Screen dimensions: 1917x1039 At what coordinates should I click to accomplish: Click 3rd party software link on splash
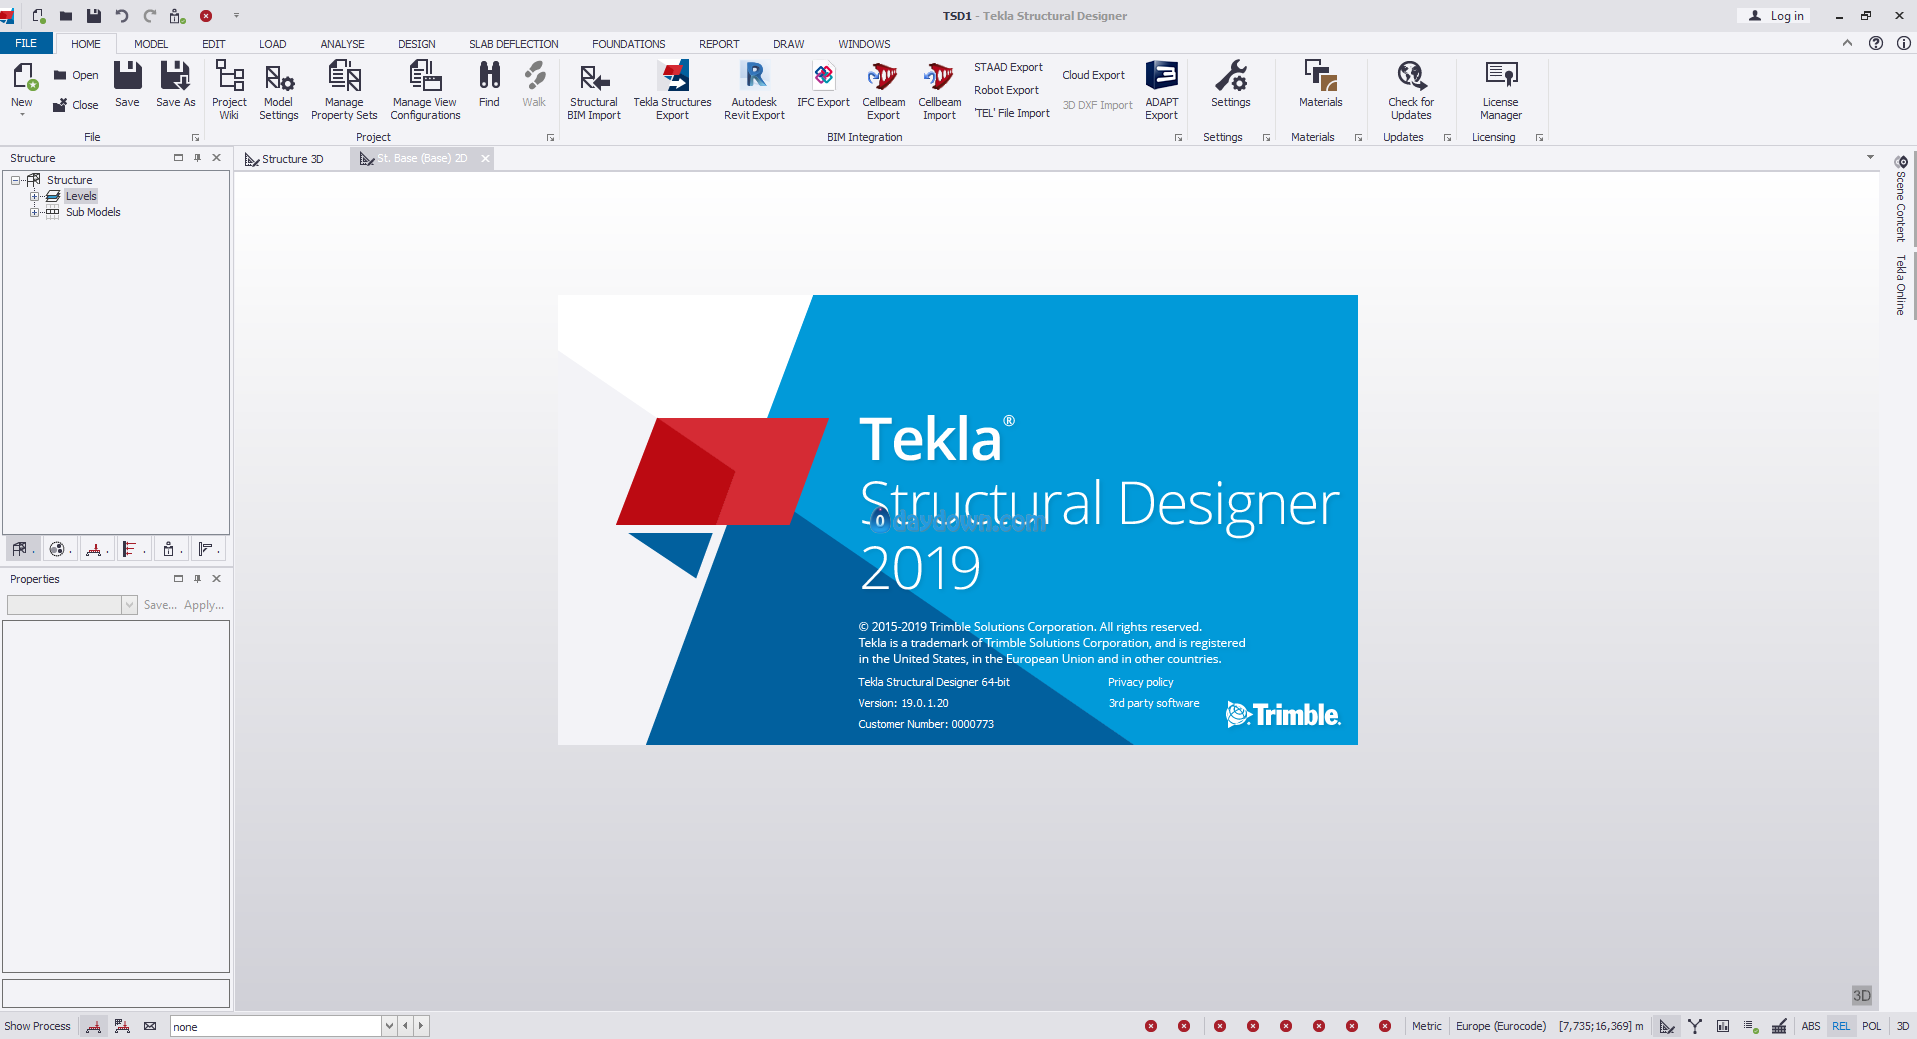coord(1154,703)
